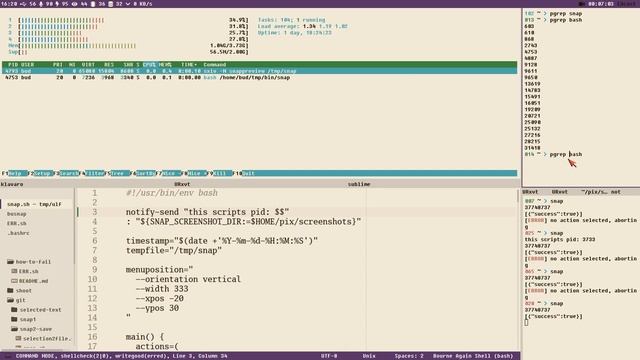Screen dimensions: 640x360
Task: Open the Spaces: 2 indentation menu
Action: [x=409, y=356]
